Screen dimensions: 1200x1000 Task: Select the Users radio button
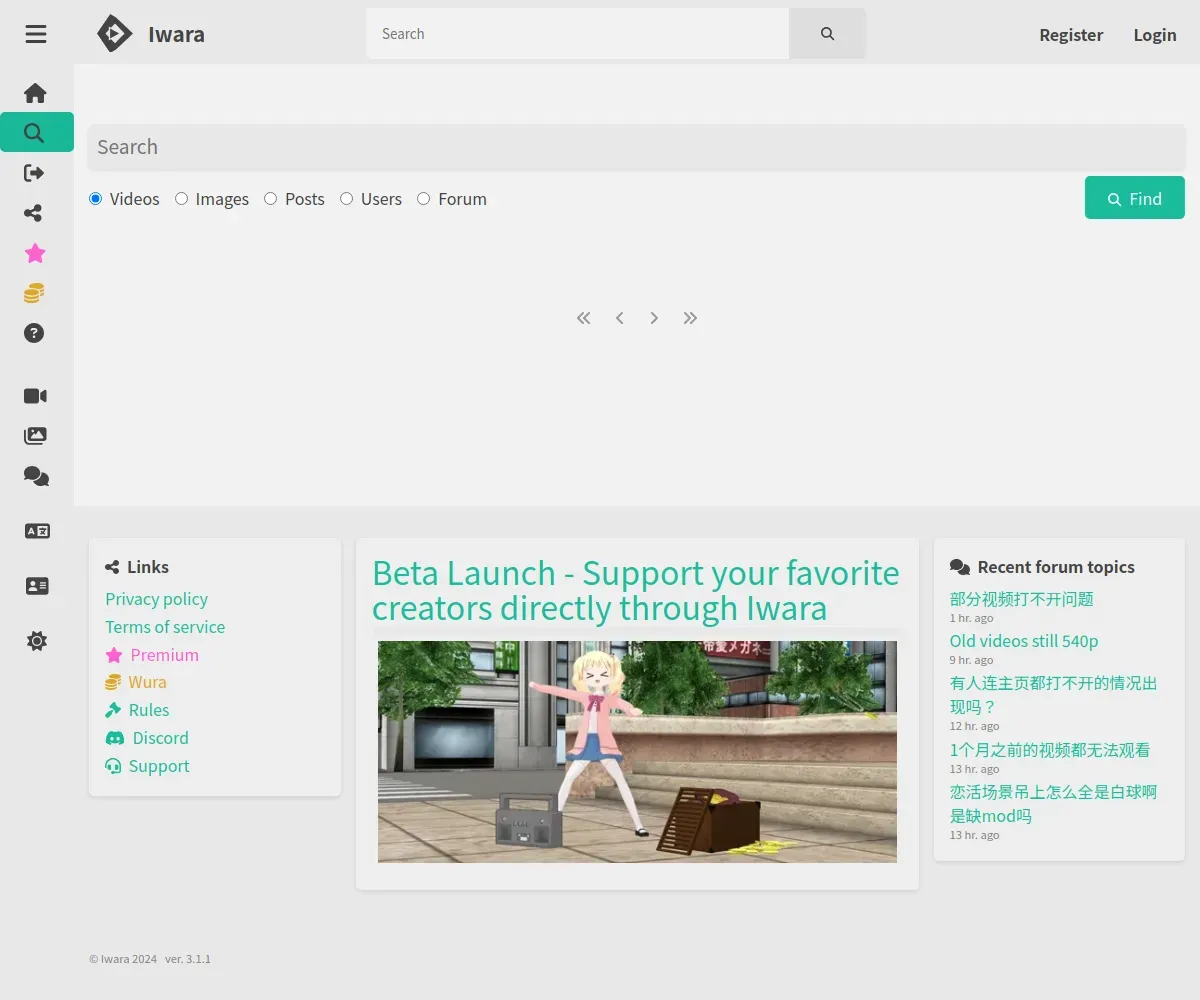(x=346, y=199)
